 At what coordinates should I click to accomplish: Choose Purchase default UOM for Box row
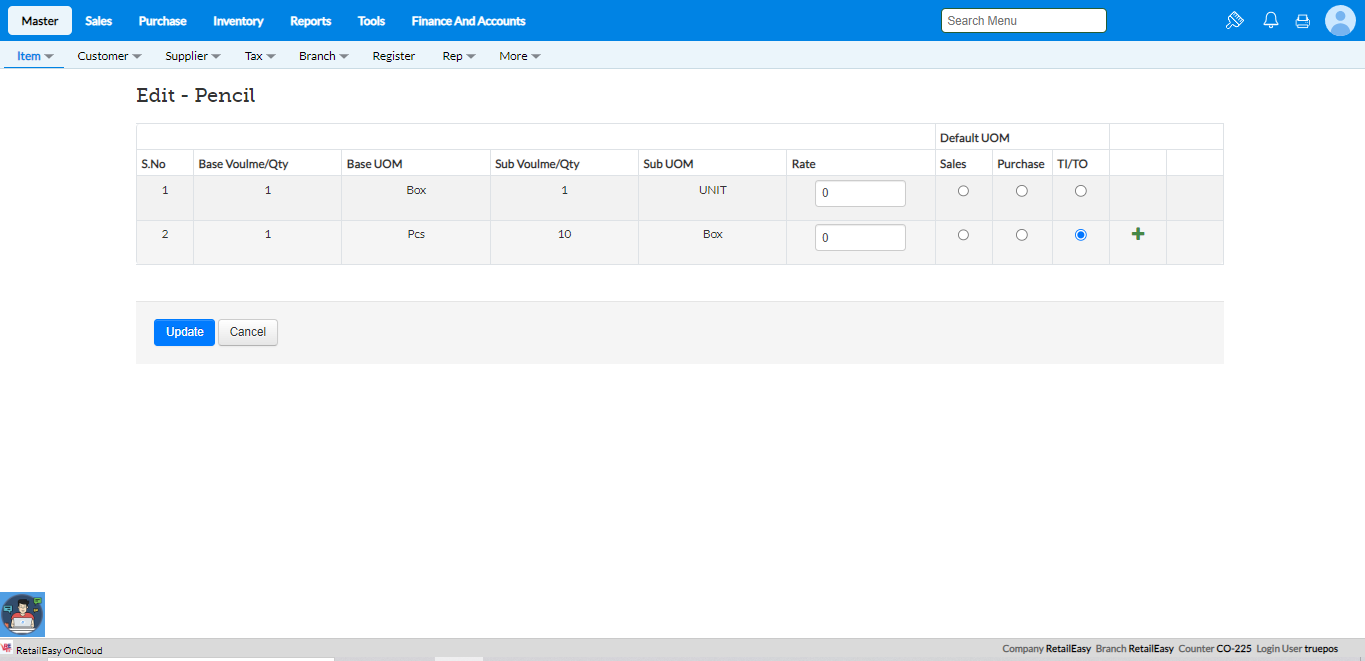coord(1021,191)
